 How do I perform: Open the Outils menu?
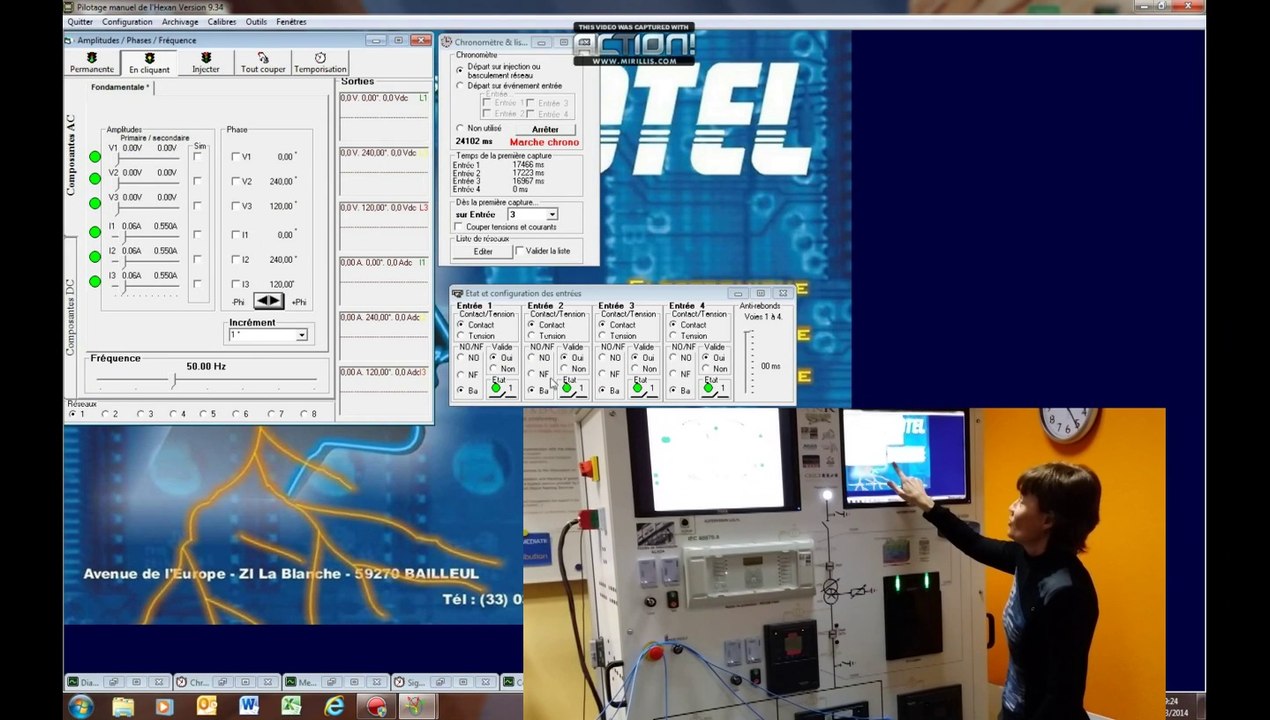[256, 21]
